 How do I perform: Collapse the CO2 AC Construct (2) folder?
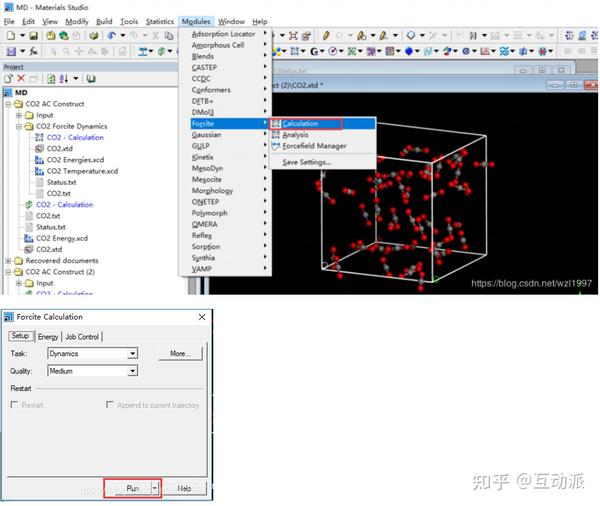point(8,272)
